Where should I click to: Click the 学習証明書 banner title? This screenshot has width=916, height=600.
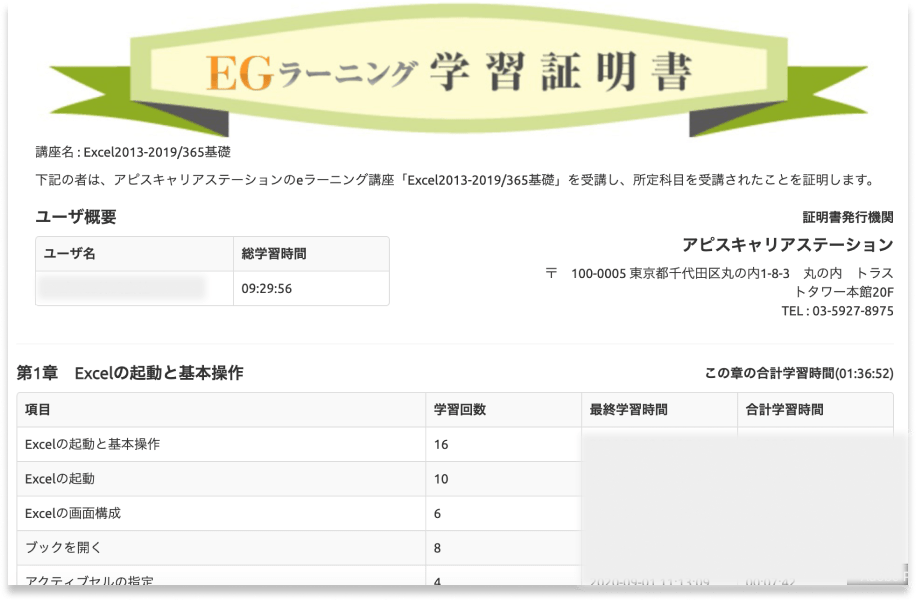(x=562, y=72)
